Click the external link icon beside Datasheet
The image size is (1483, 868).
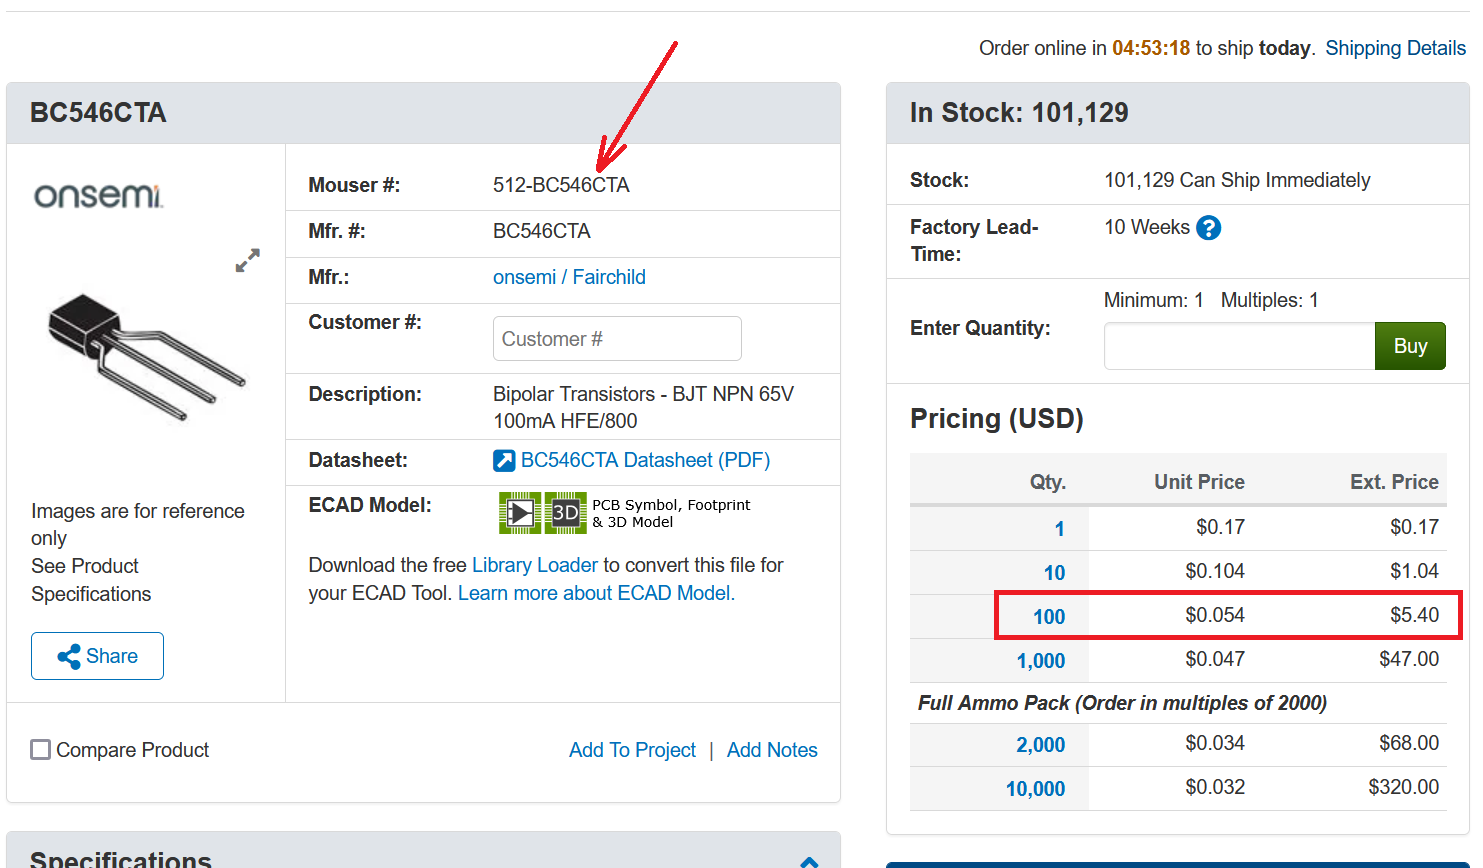pyautogui.click(x=504, y=461)
